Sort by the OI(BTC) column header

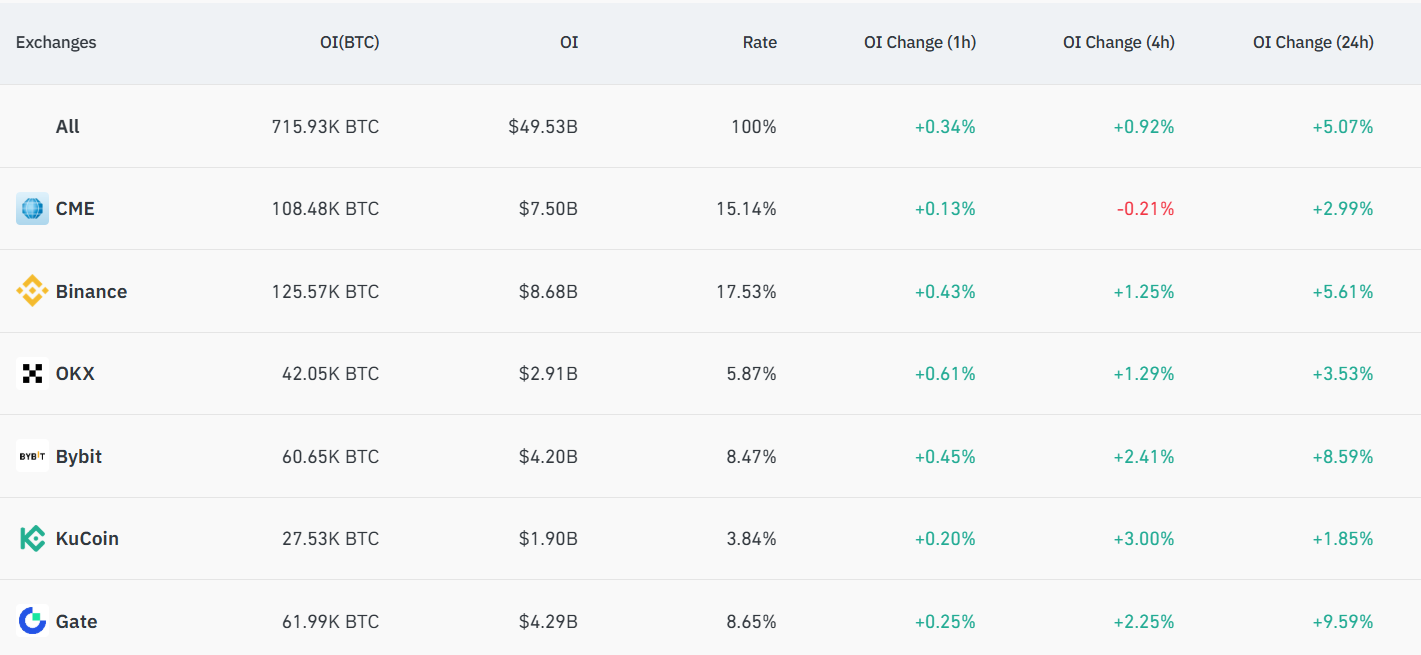[349, 42]
